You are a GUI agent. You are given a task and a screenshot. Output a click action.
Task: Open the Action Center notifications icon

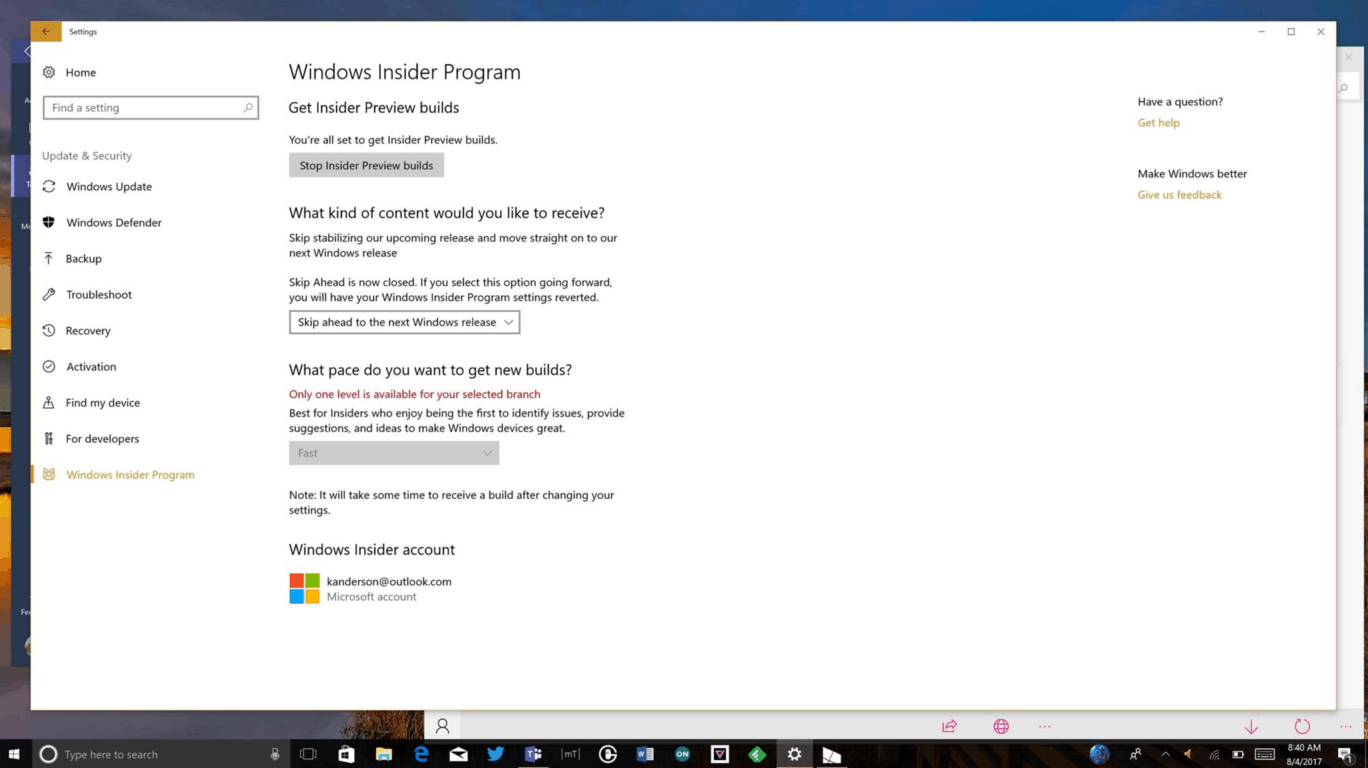point(1345,754)
